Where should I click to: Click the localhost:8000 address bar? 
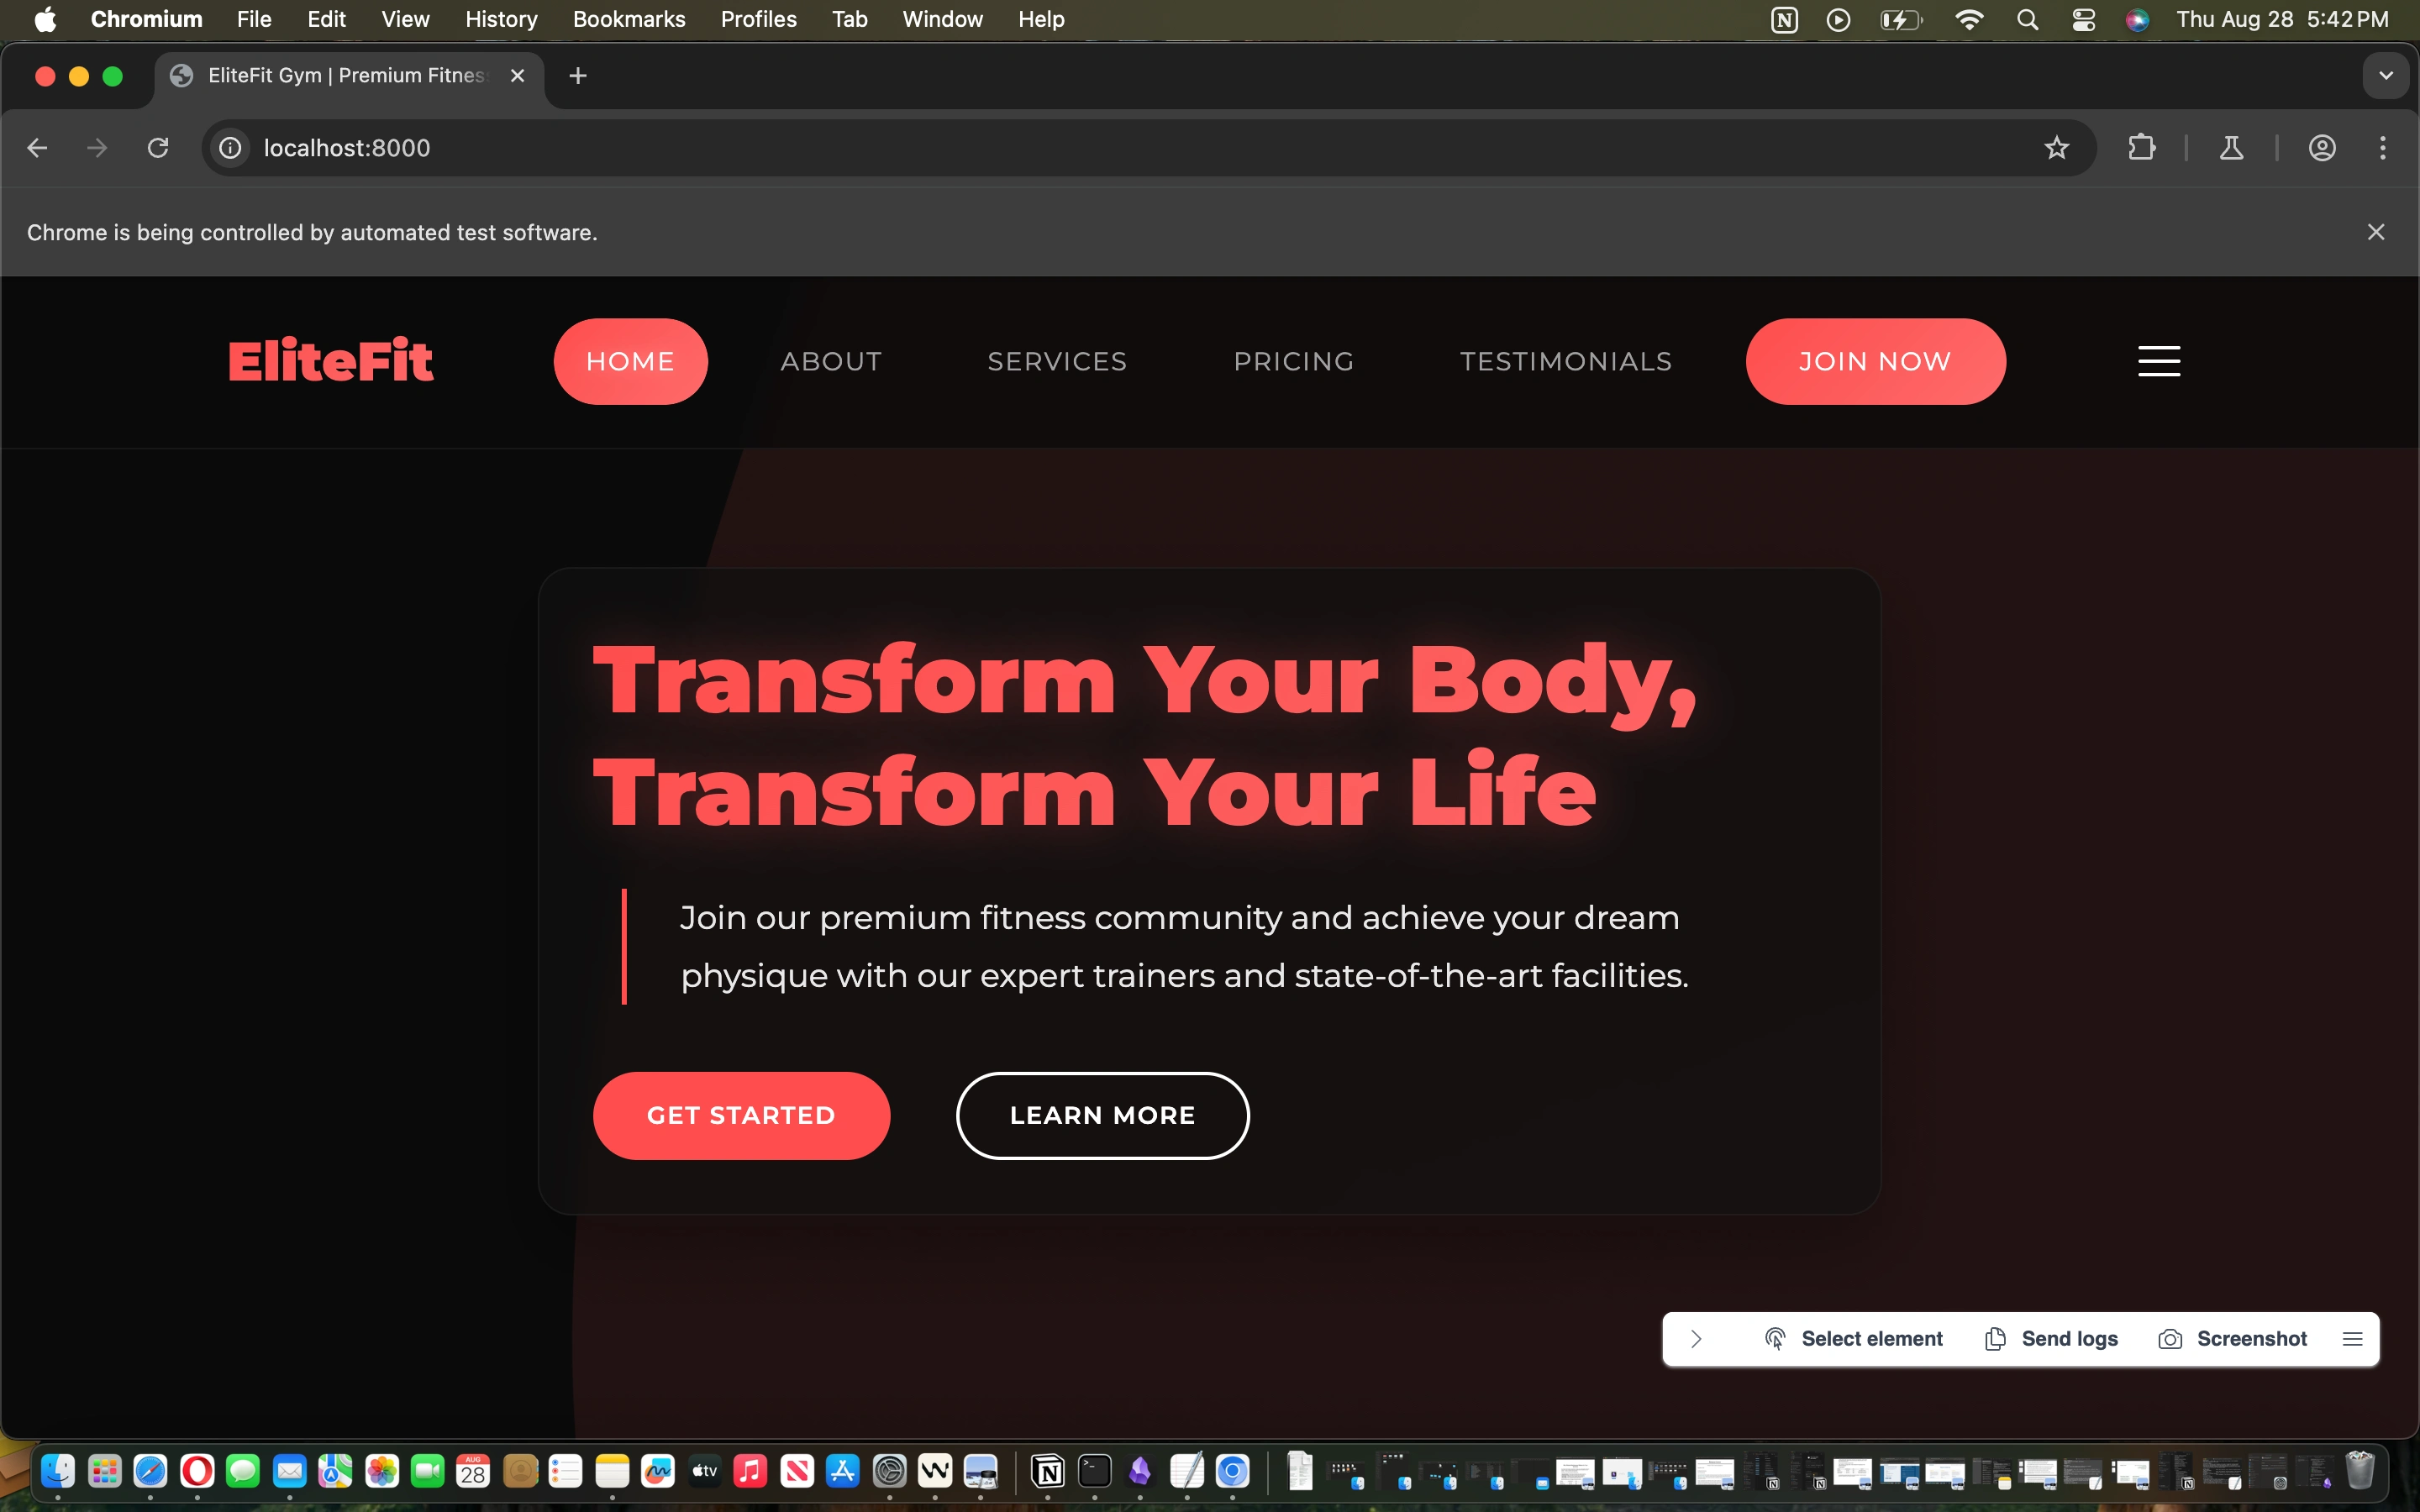click(x=1100, y=148)
